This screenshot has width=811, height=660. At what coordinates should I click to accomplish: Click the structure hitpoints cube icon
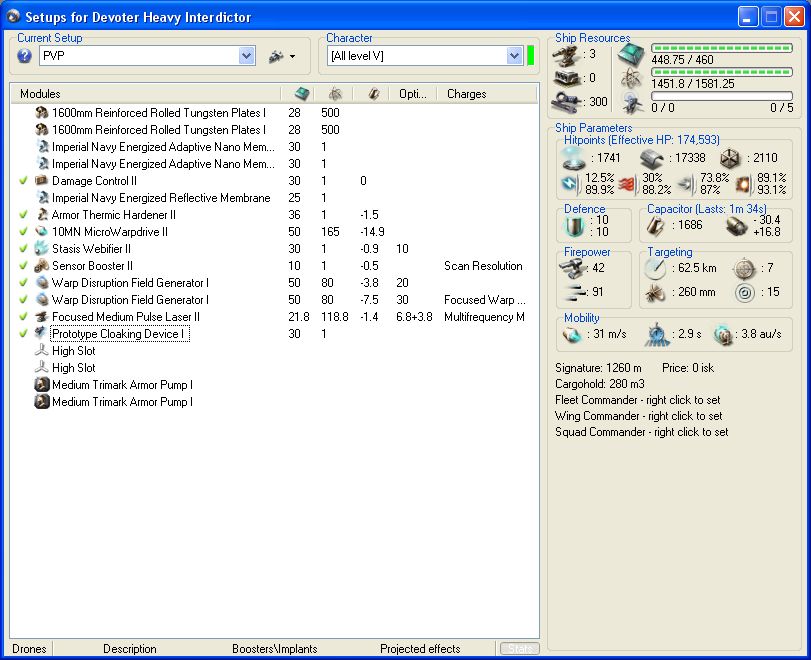(729, 158)
